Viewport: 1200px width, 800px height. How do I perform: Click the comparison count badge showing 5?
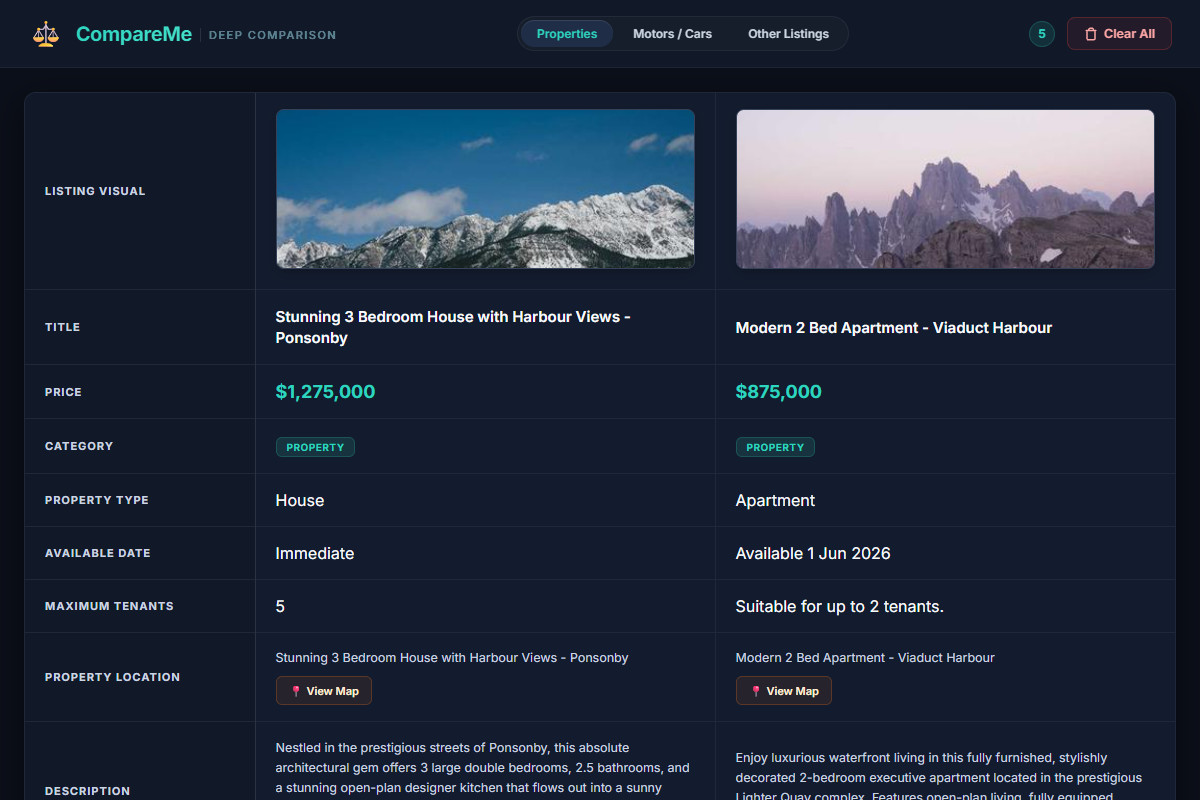coord(1042,34)
